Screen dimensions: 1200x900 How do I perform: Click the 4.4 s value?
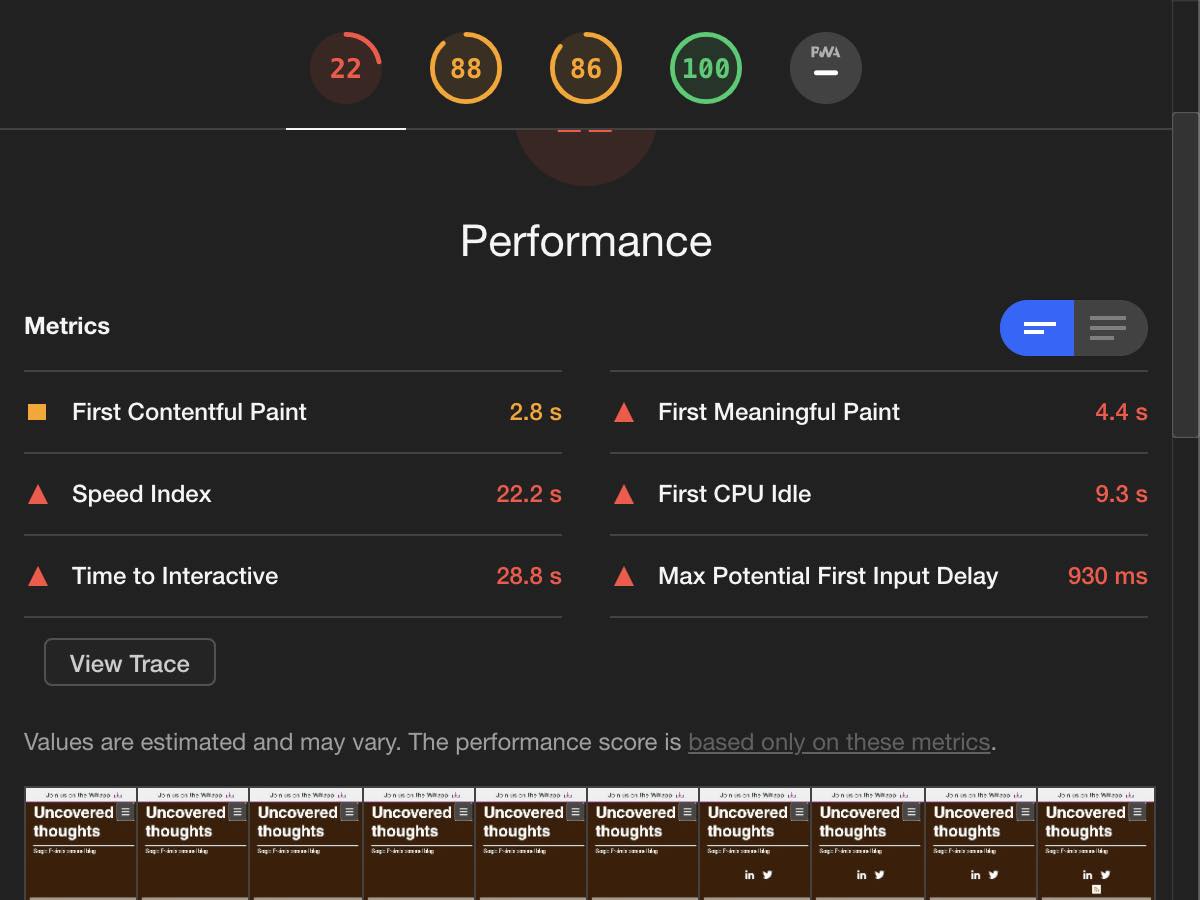[x=1121, y=412]
